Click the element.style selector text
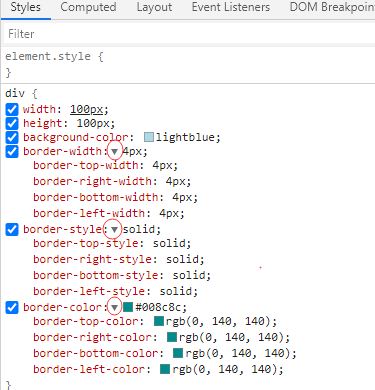The image size is (375, 390). [48, 56]
